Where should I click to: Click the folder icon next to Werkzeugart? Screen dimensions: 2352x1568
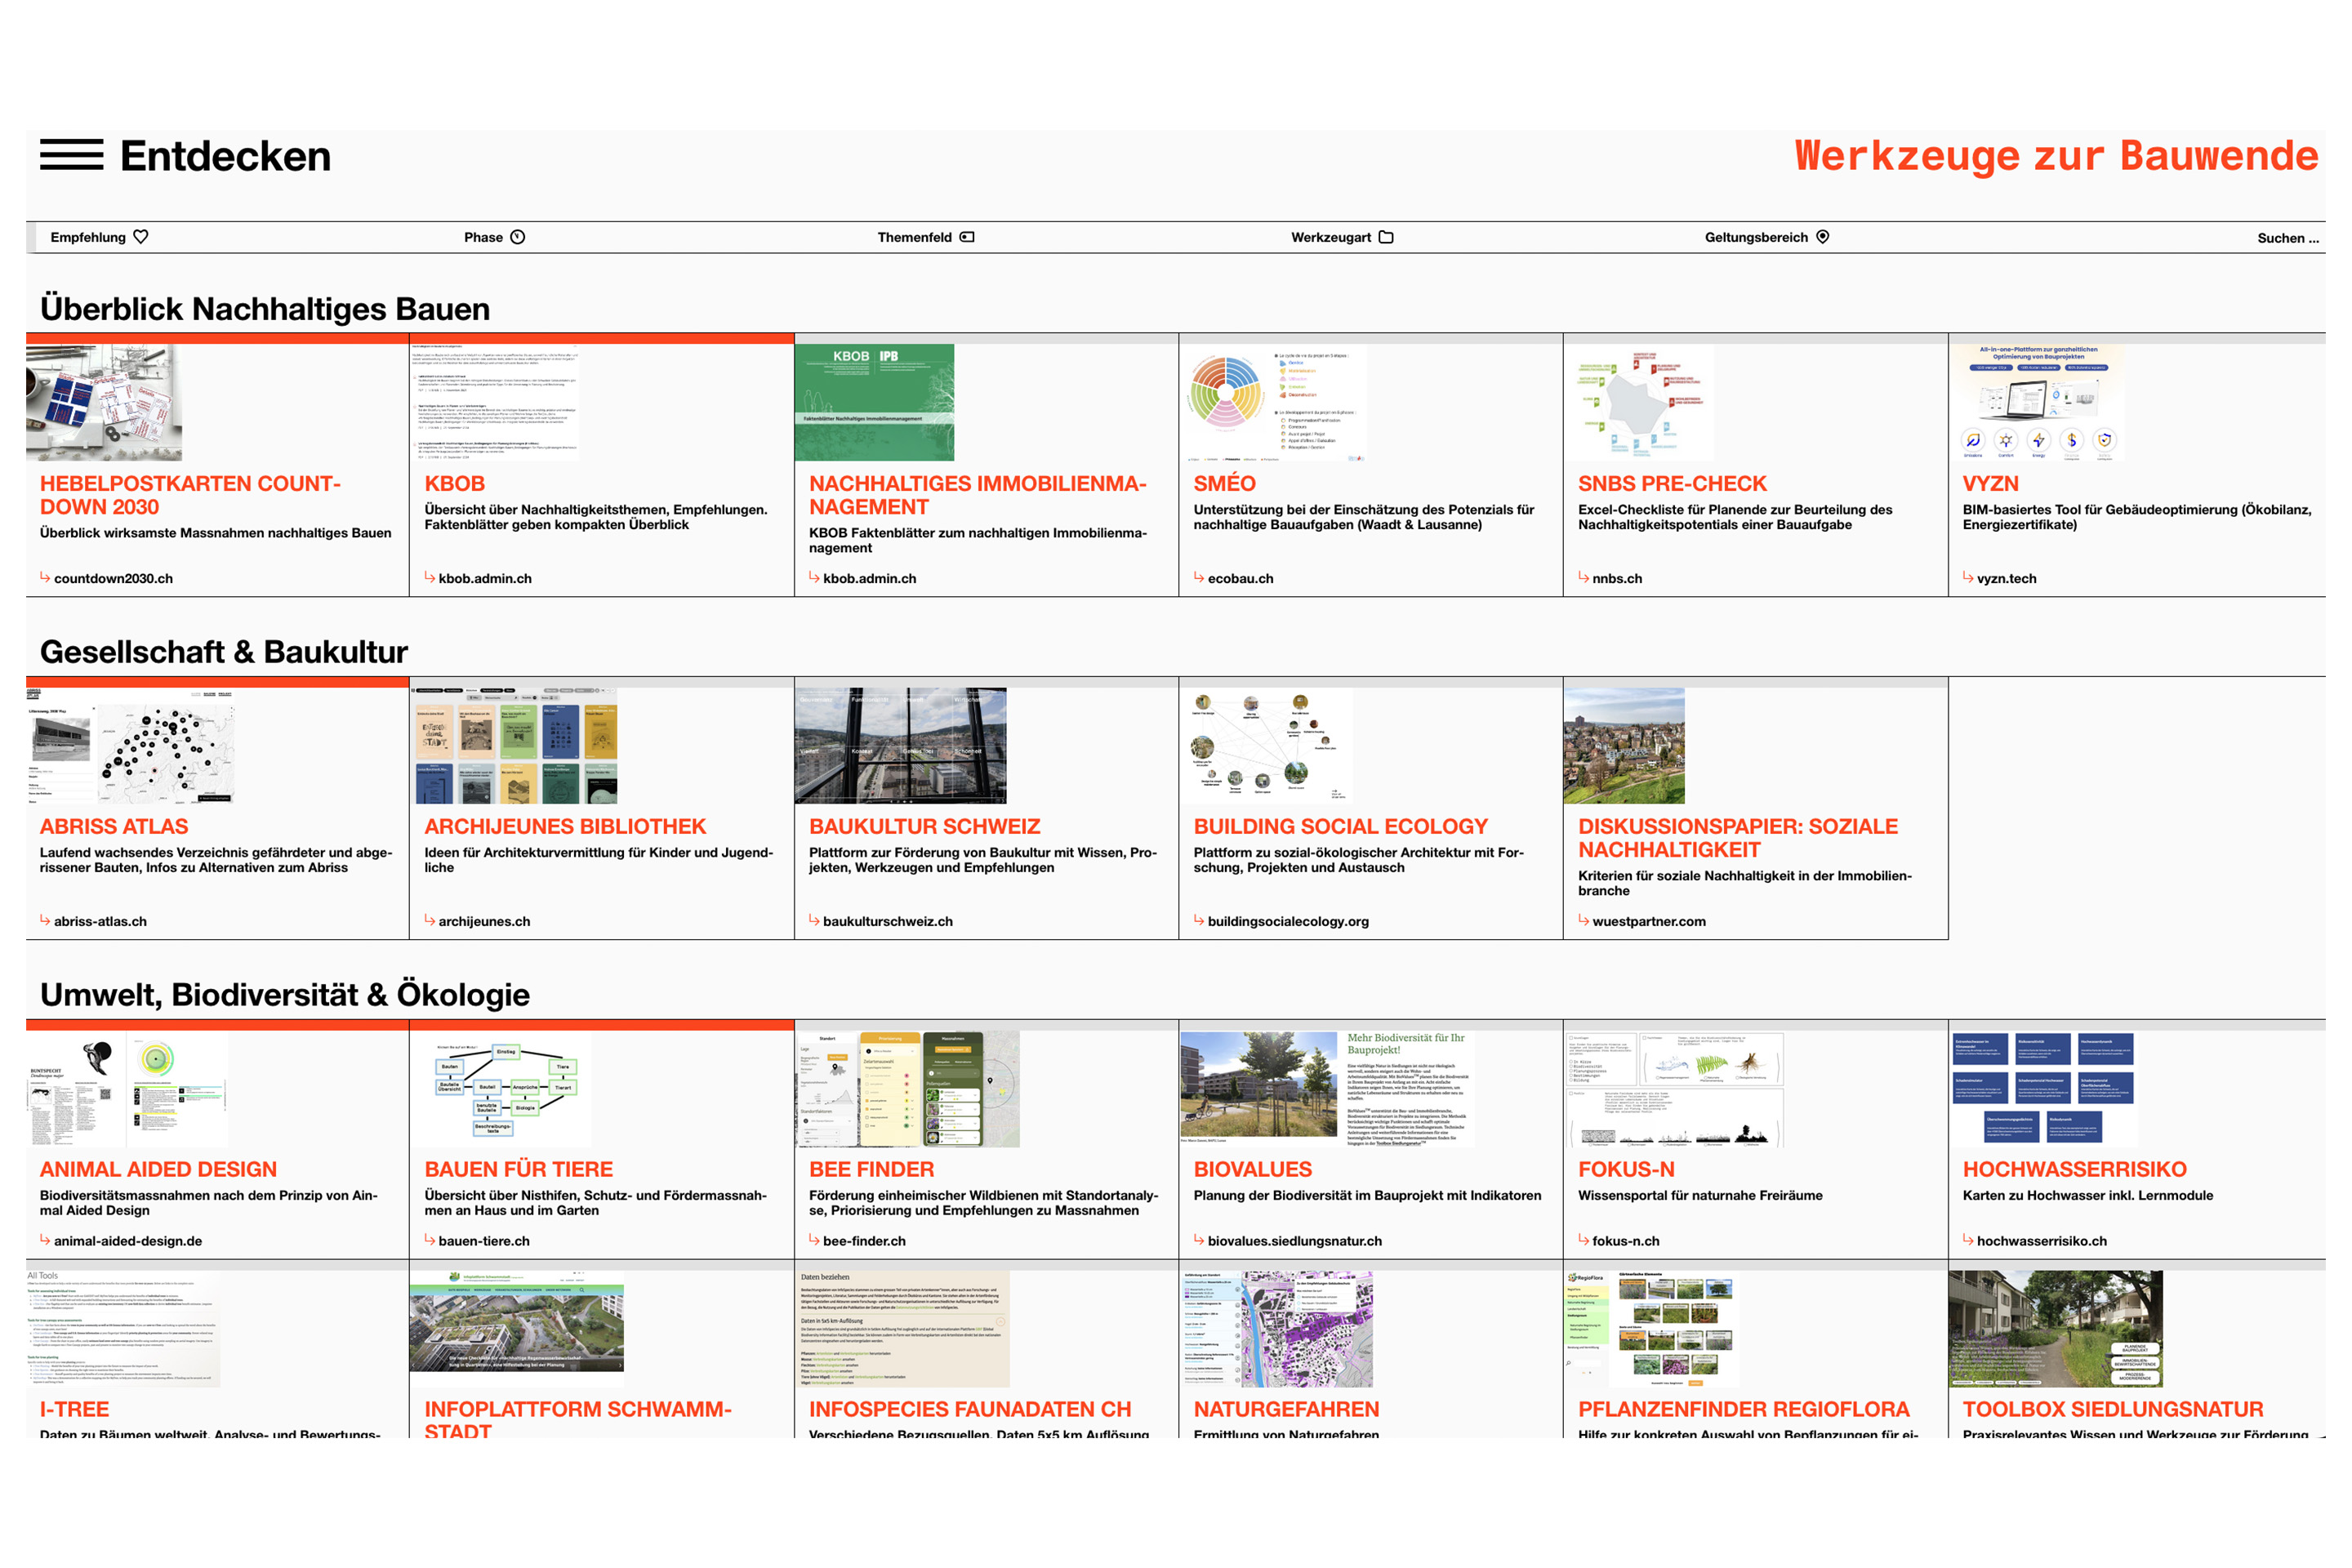(1386, 237)
